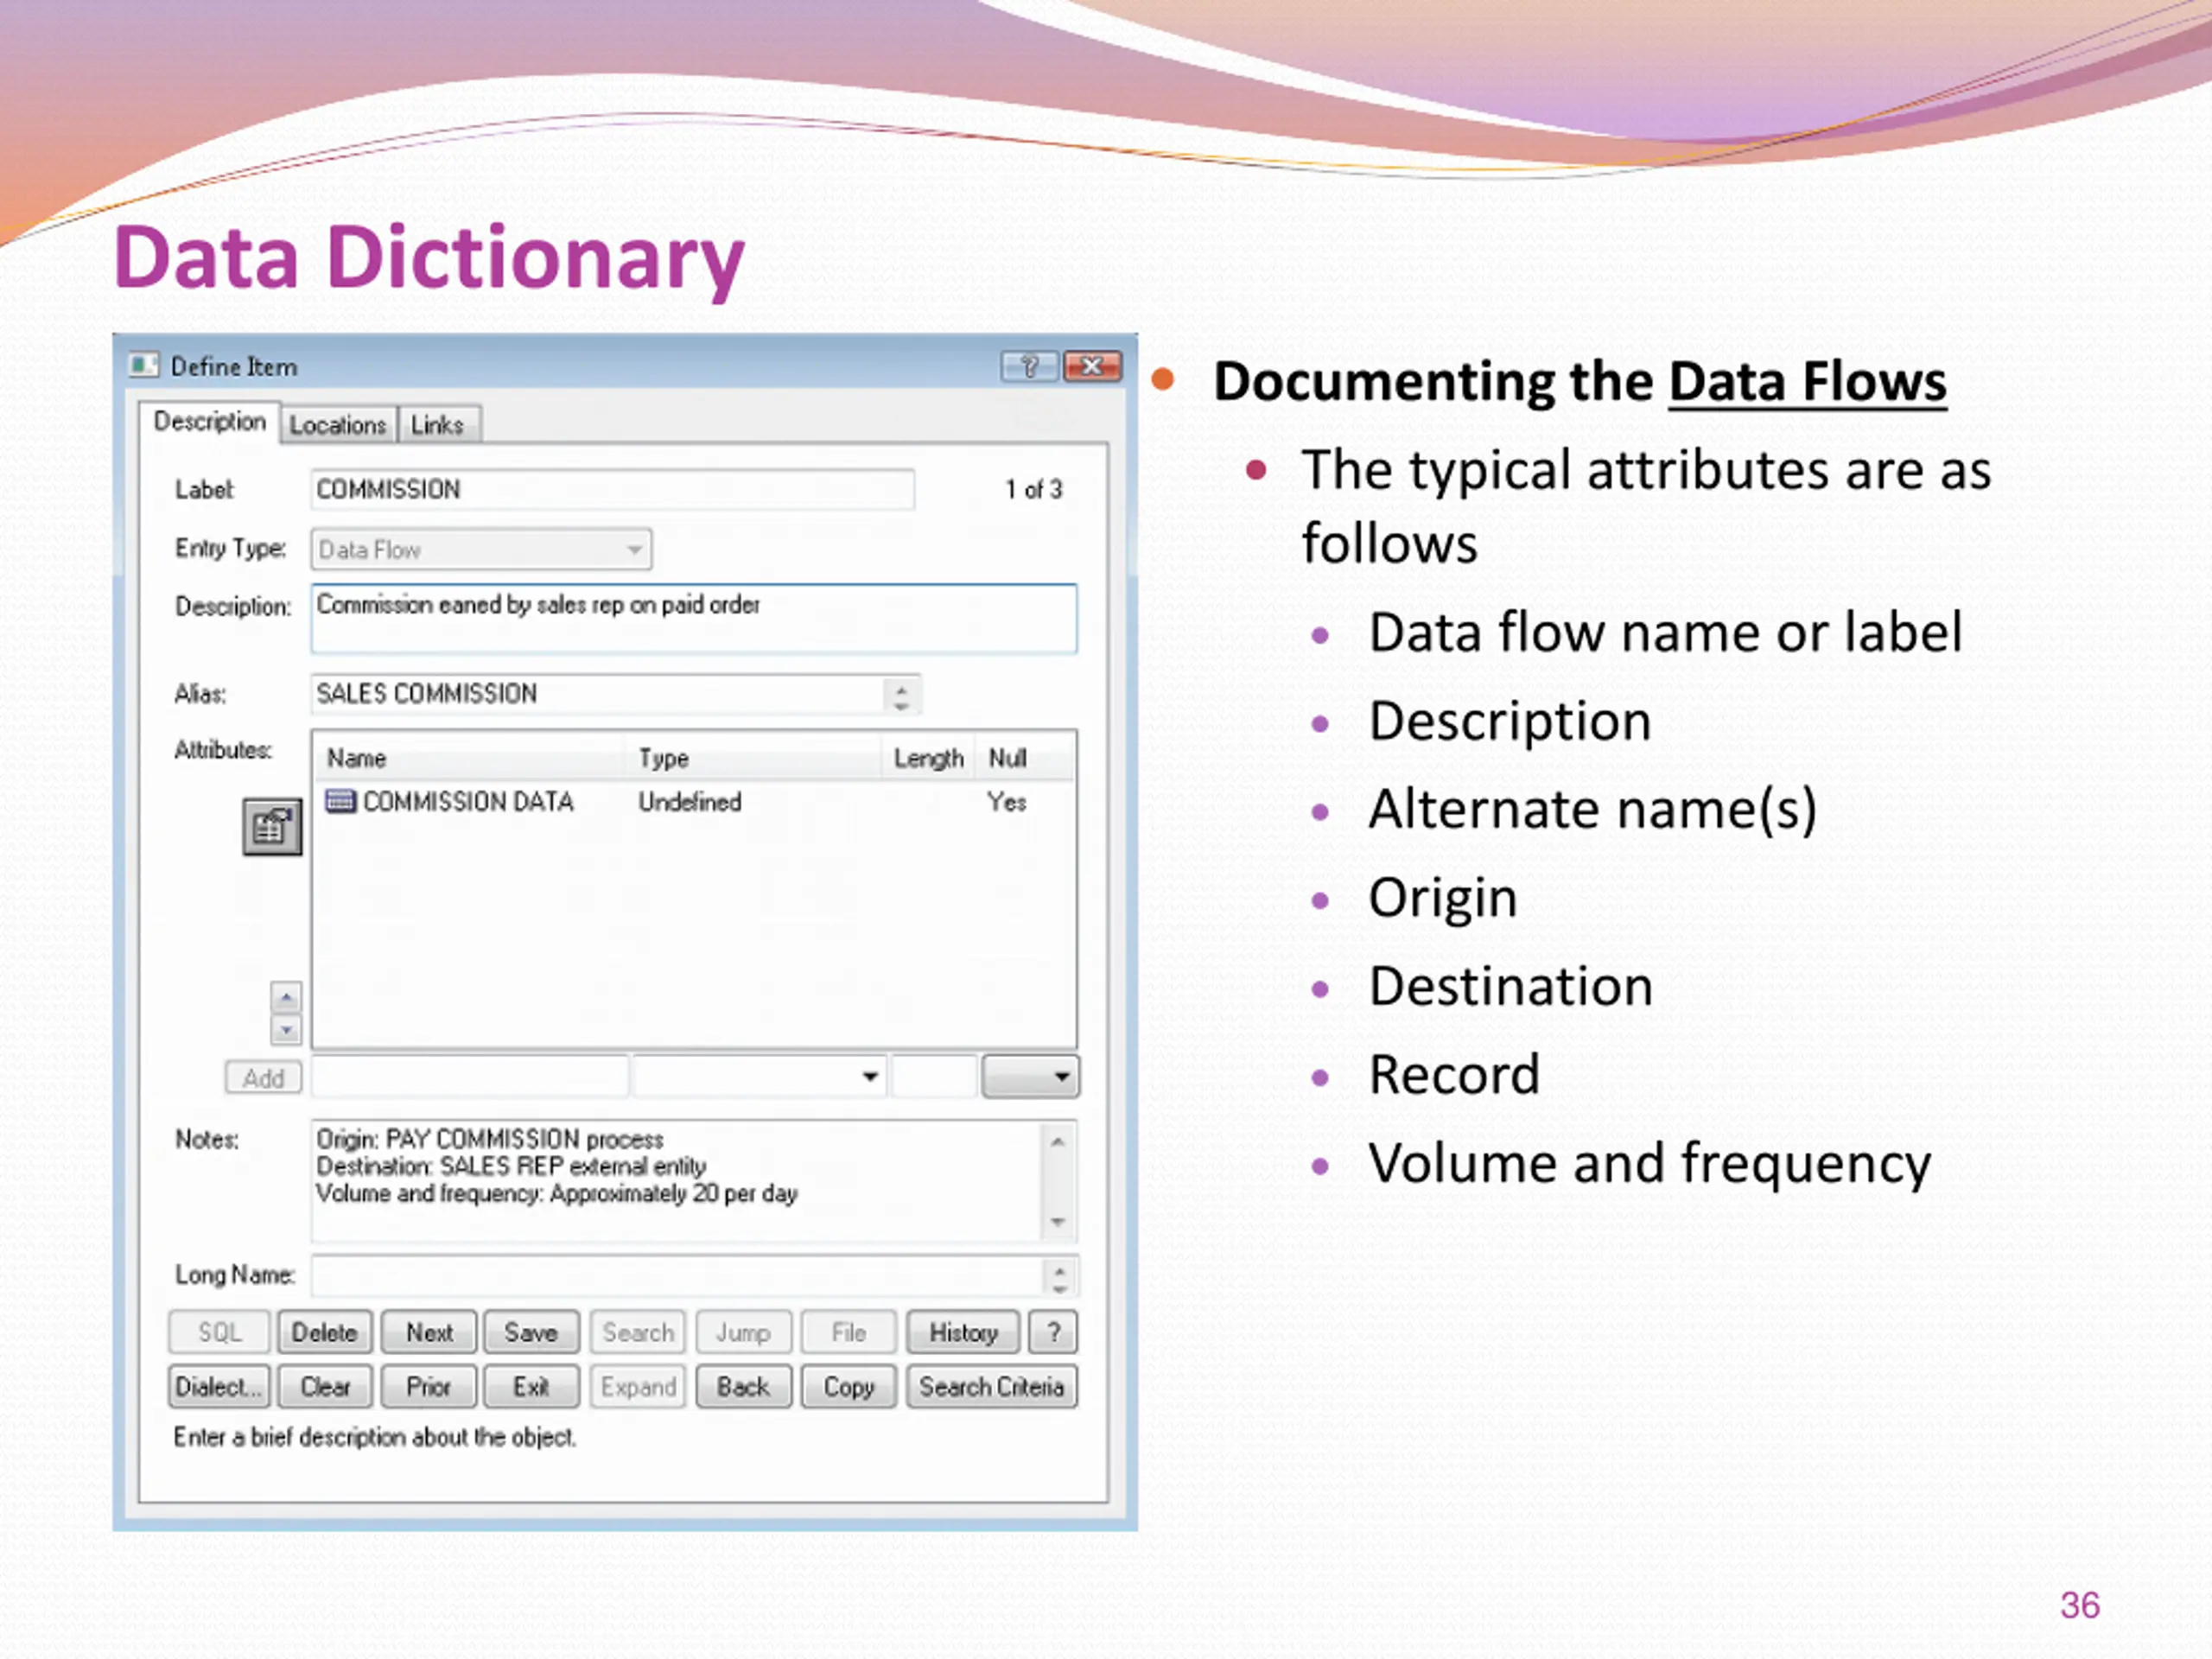
Task: Click the 'Volume and frequency' bullet text
Action: tap(1650, 1164)
